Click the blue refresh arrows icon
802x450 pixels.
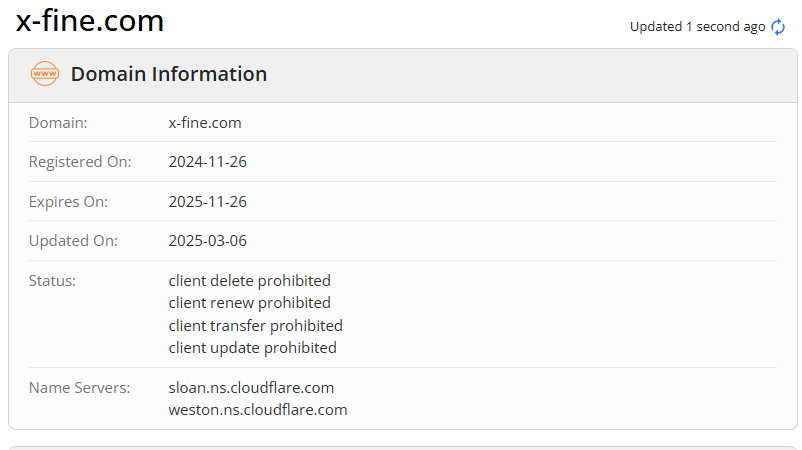[778, 27]
